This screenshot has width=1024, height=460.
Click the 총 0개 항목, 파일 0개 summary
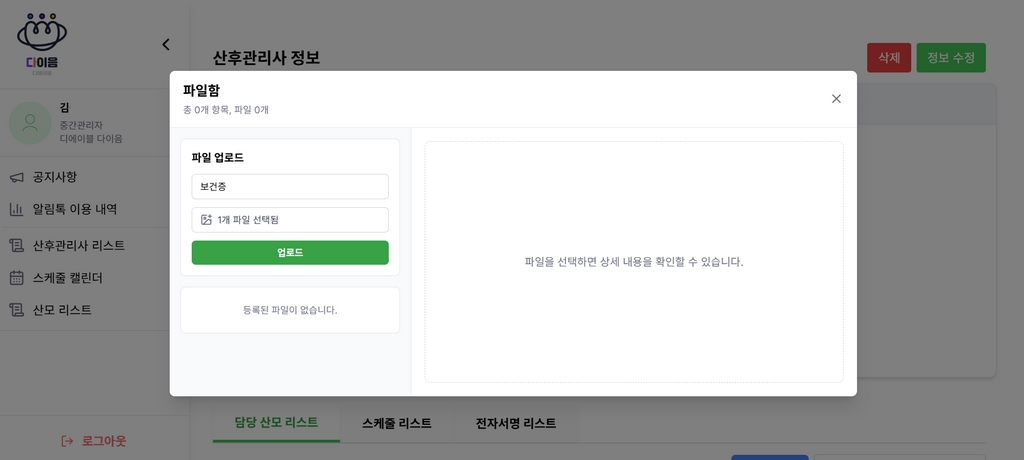point(226,110)
